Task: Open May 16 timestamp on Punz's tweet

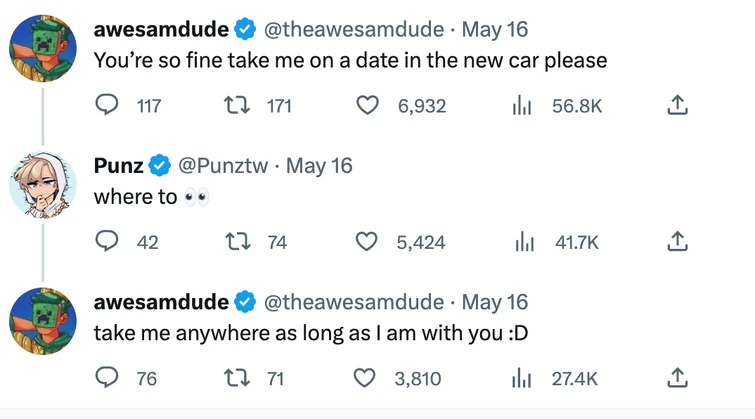Action: coord(319,166)
